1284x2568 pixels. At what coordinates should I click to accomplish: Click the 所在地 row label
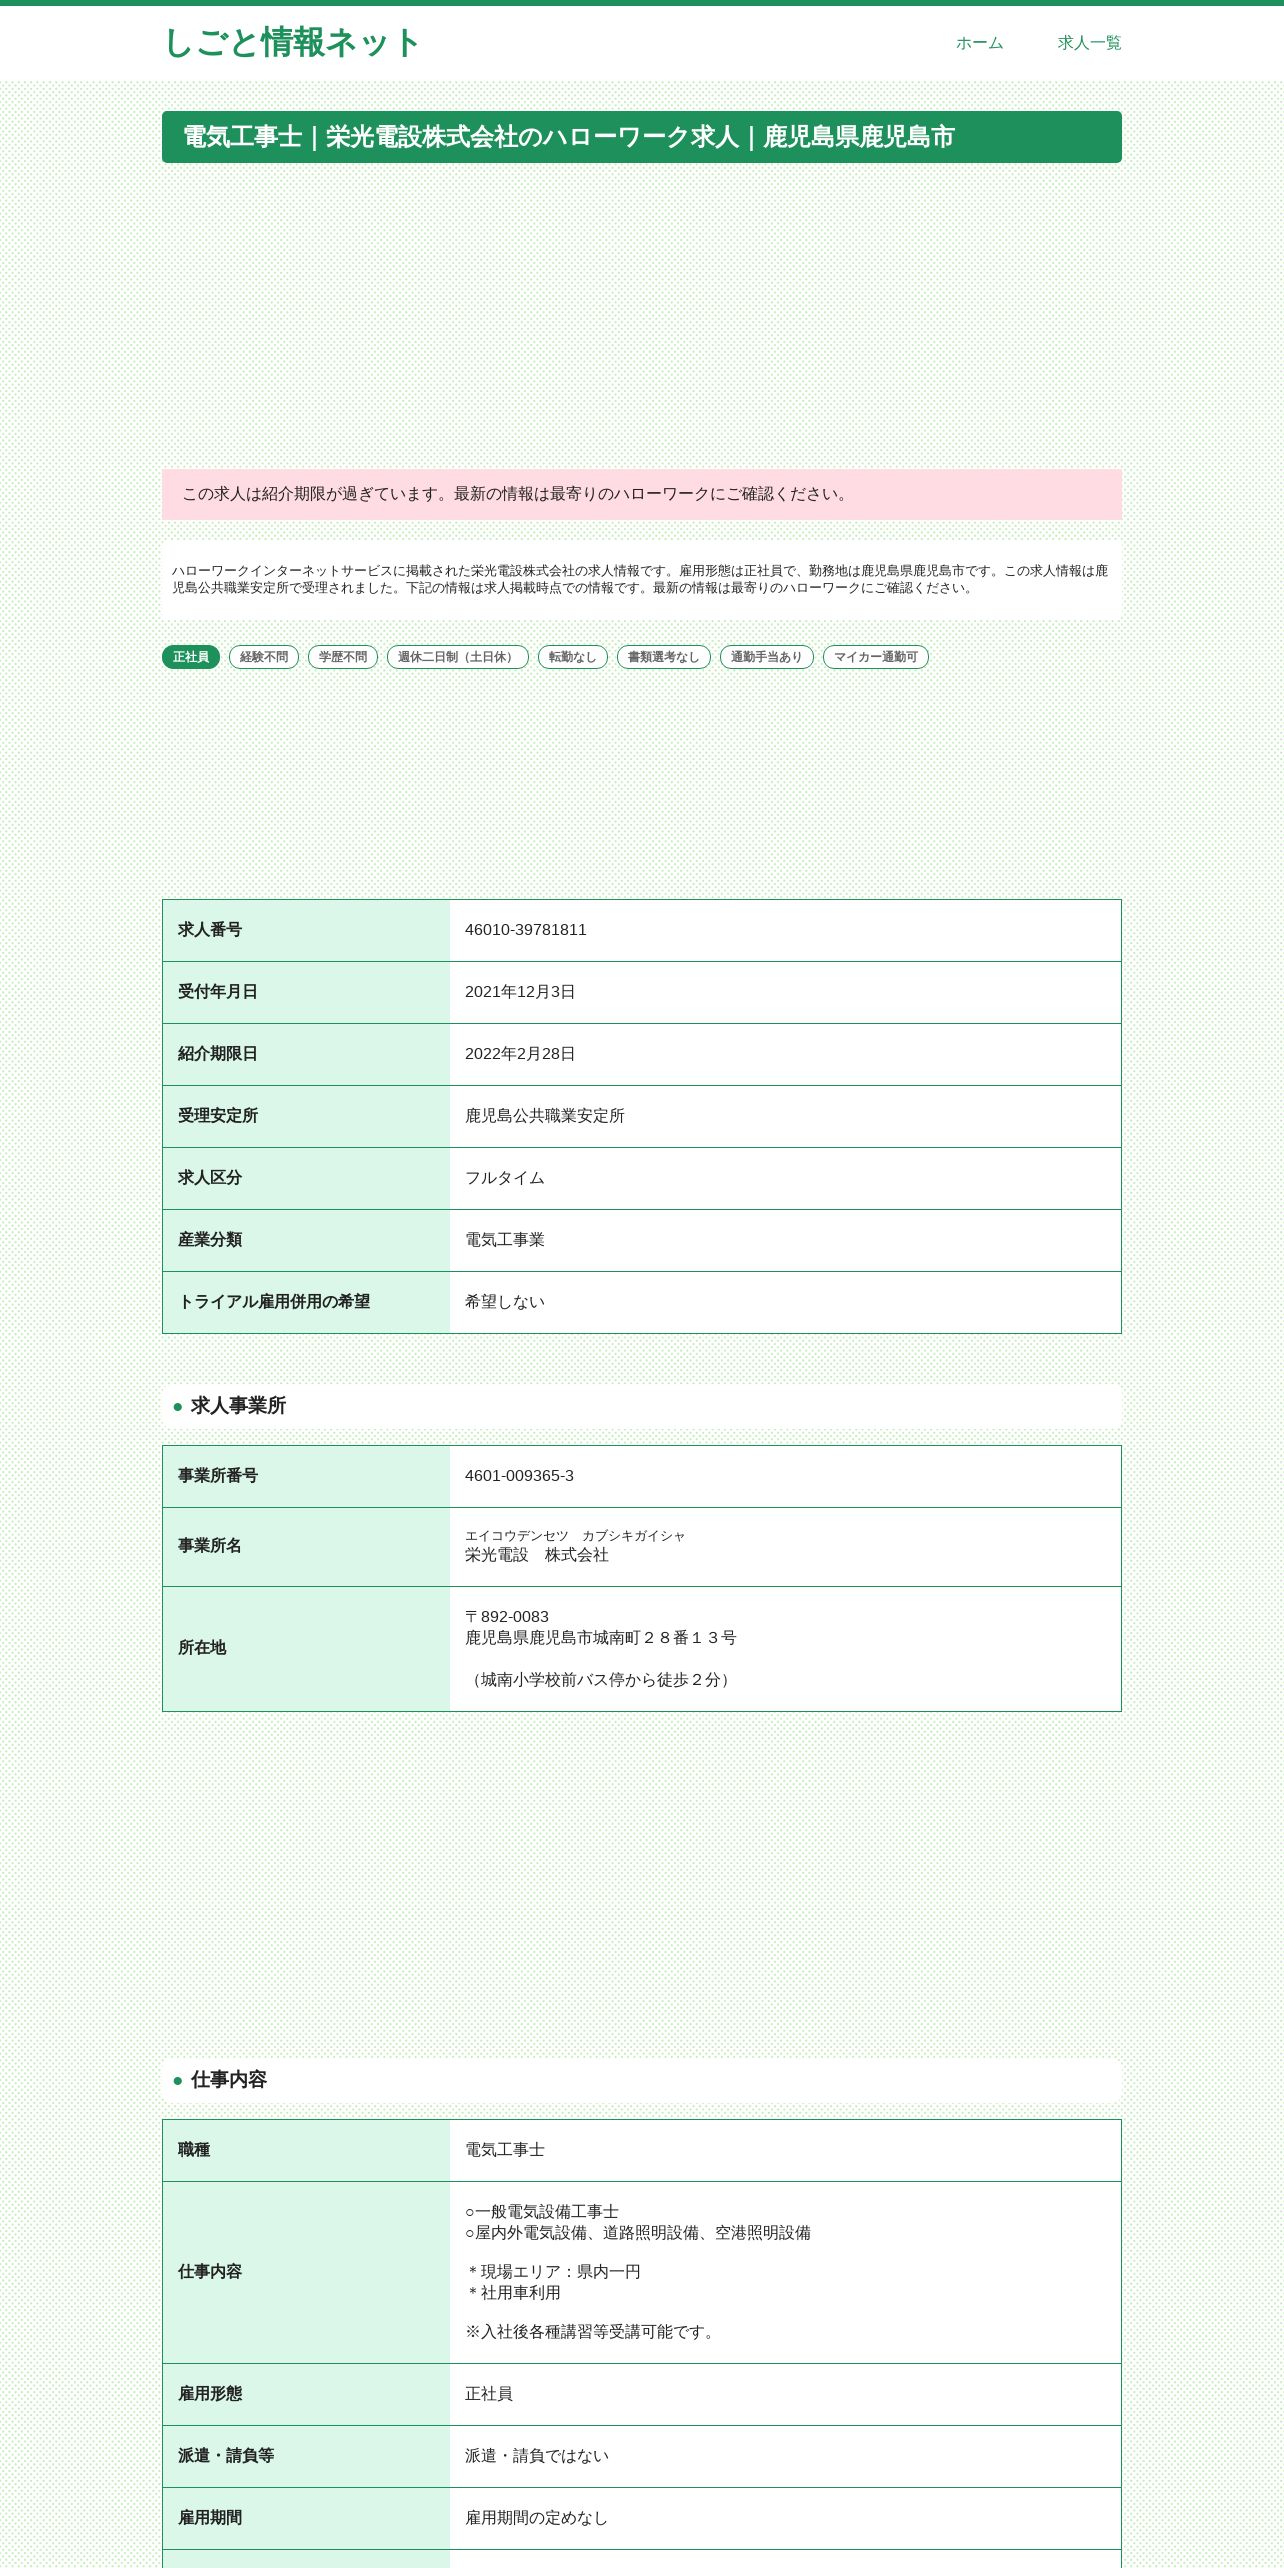coord(202,1648)
